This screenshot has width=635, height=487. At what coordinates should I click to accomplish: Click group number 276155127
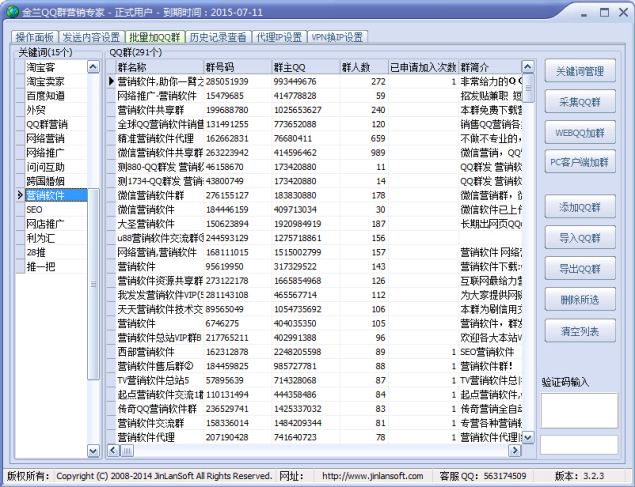[227, 195]
